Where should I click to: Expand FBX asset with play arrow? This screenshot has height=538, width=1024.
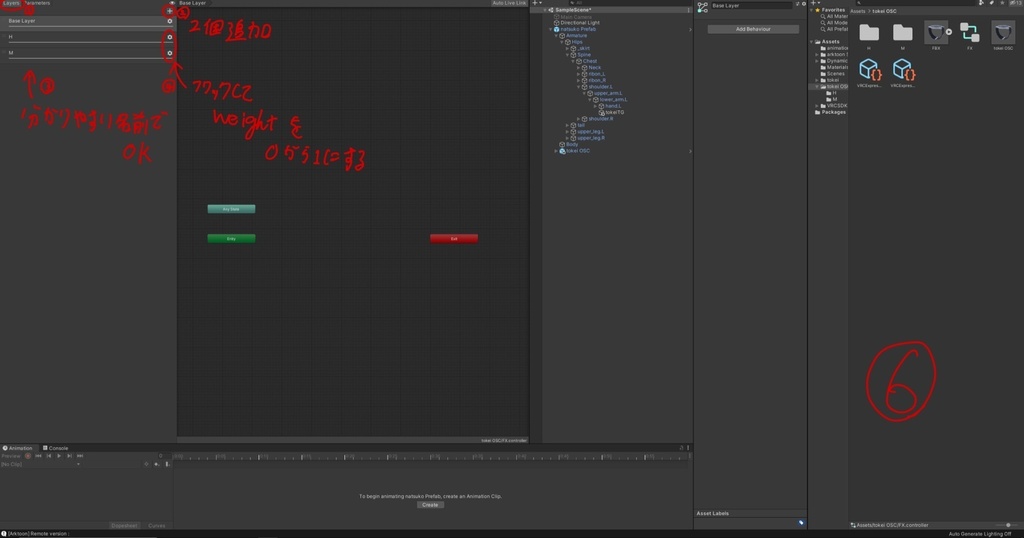pyautogui.click(x=949, y=32)
